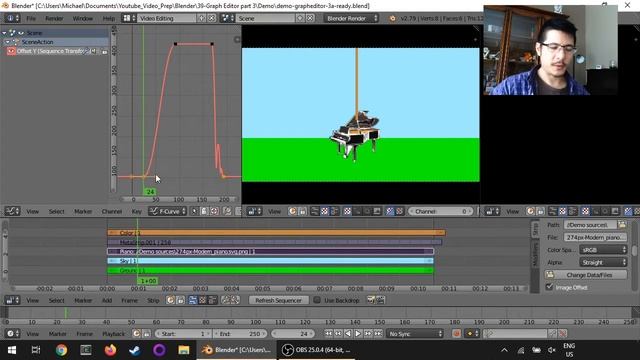Toggle the auto keyframe record button
Image resolution: width=640 pixels, height=360 pixels.
(x=456, y=333)
